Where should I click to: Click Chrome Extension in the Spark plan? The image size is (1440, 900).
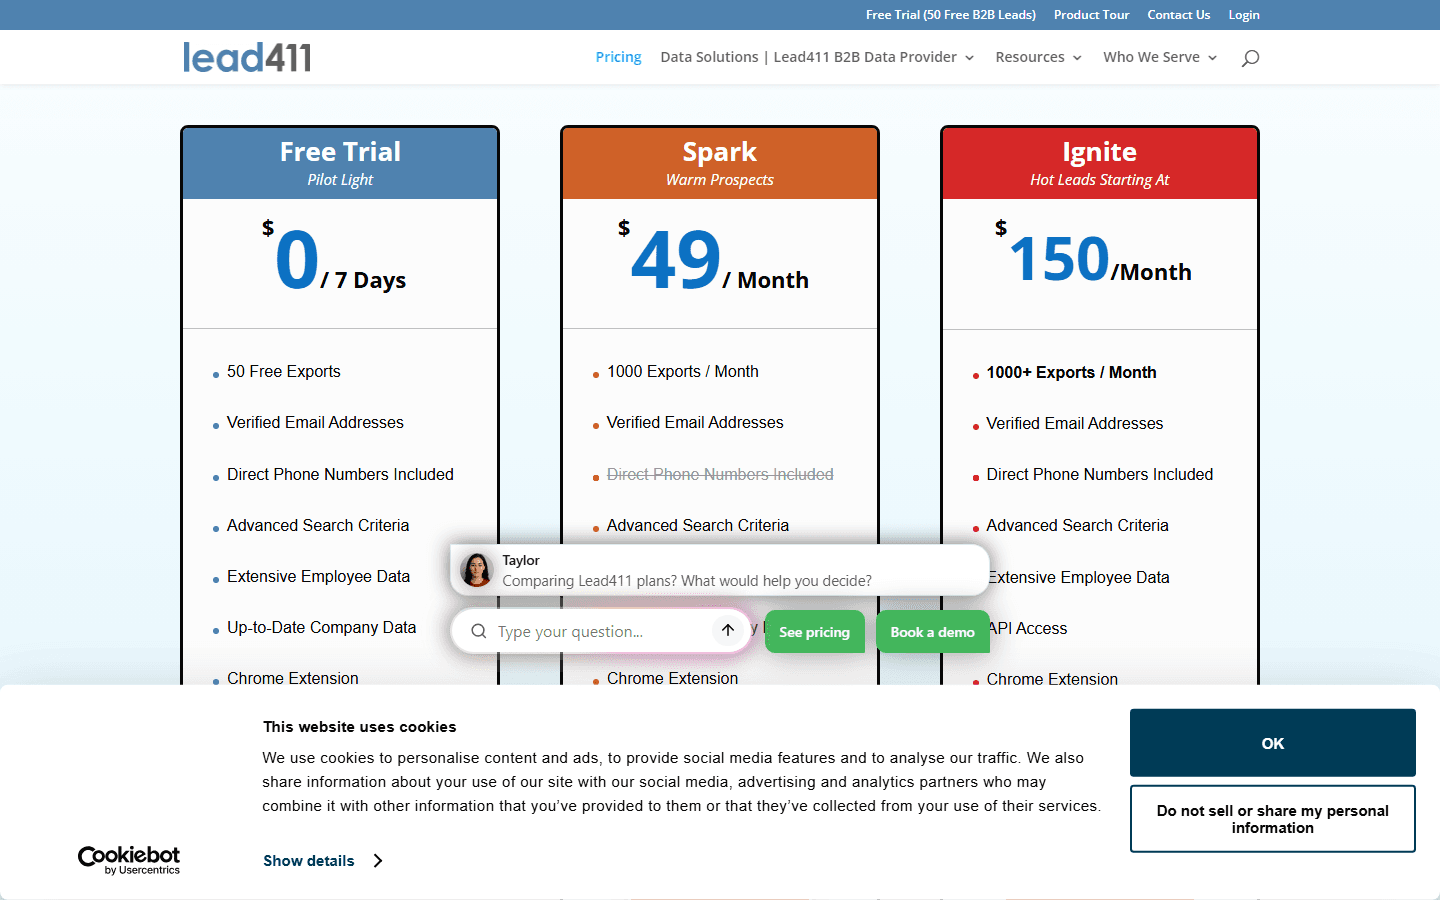click(673, 678)
